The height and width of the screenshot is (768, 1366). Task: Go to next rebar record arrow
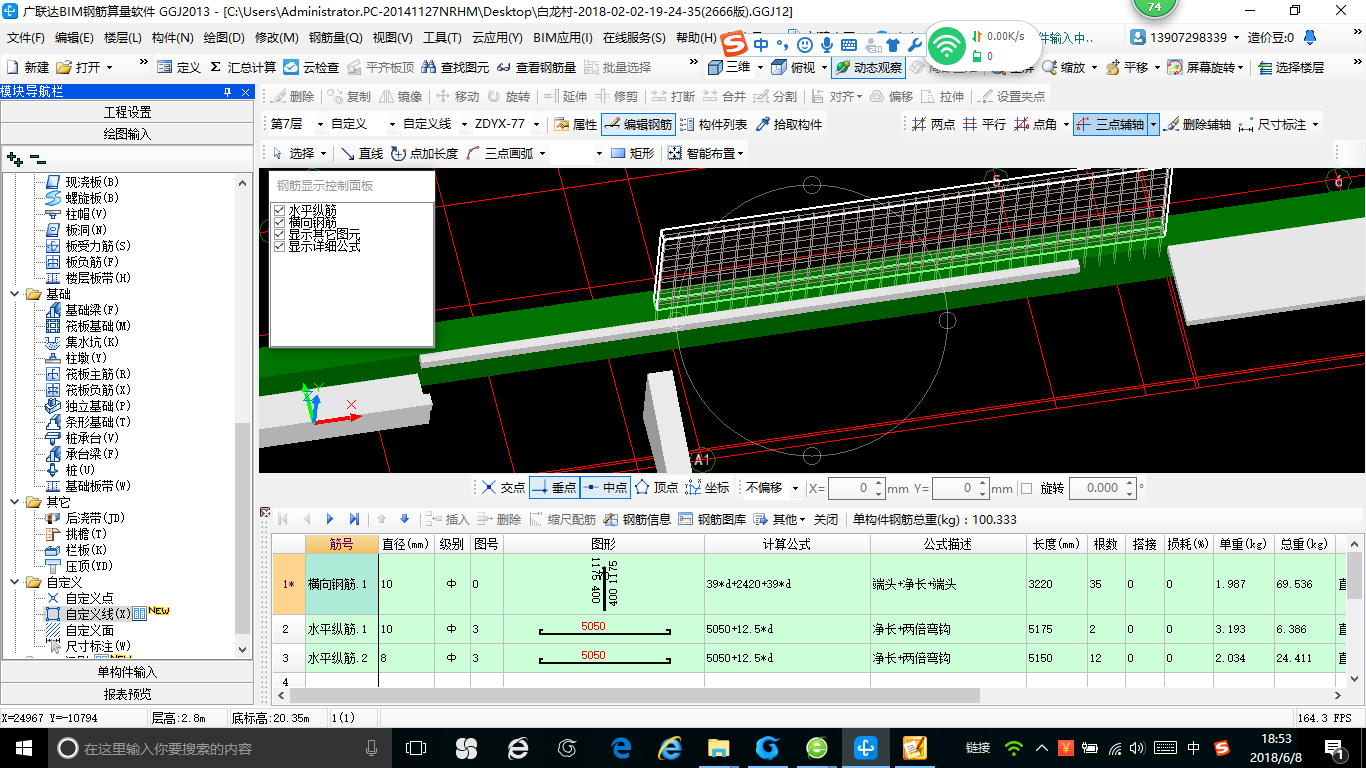point(330,519)
